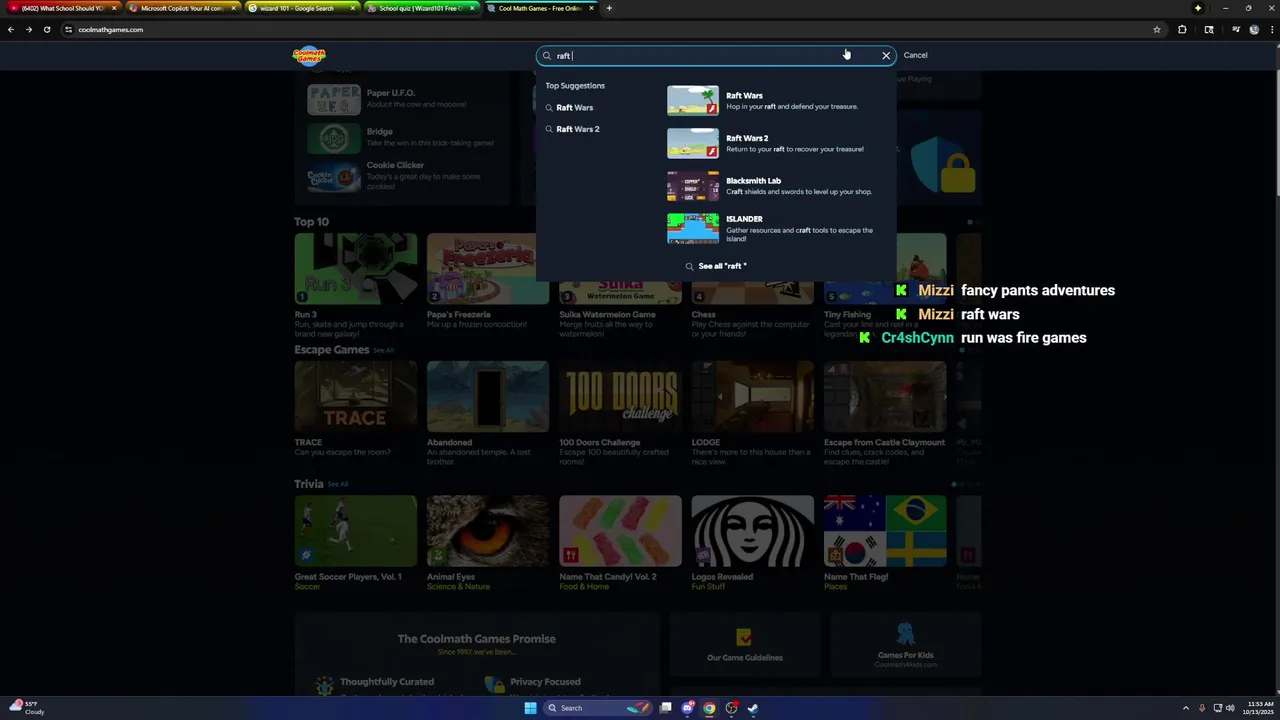Click 'See All' next to Trivia
Screen dimensions: 1280x720
tap(338, 485)
